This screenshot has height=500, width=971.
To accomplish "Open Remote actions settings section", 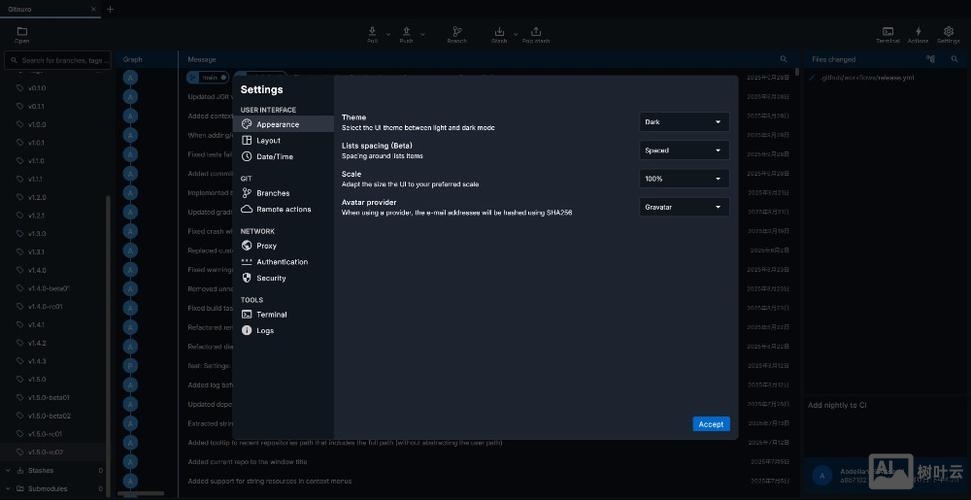I will pyautogui.click(x=283, y=209).
